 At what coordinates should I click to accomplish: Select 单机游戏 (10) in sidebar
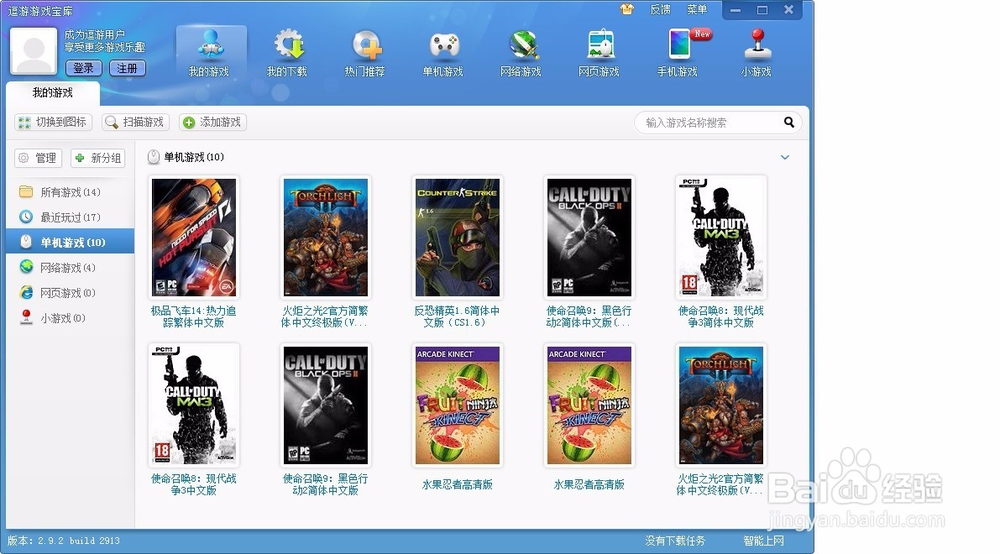70,242
